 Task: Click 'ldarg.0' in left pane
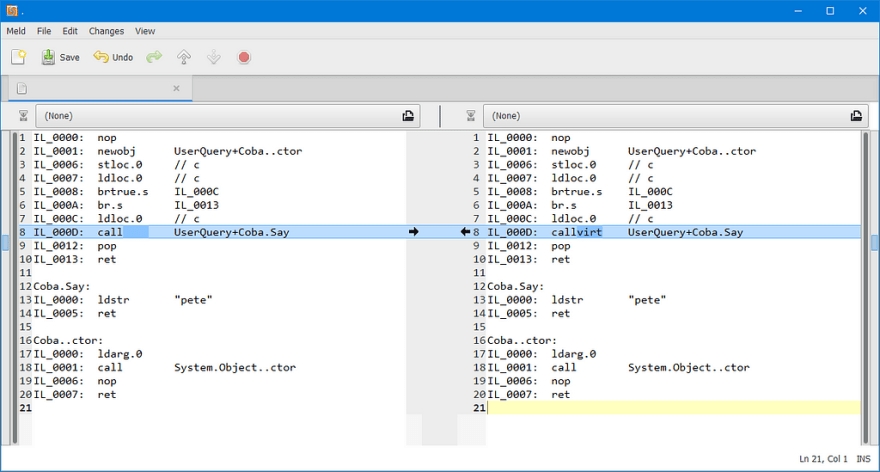pos(120,354)
